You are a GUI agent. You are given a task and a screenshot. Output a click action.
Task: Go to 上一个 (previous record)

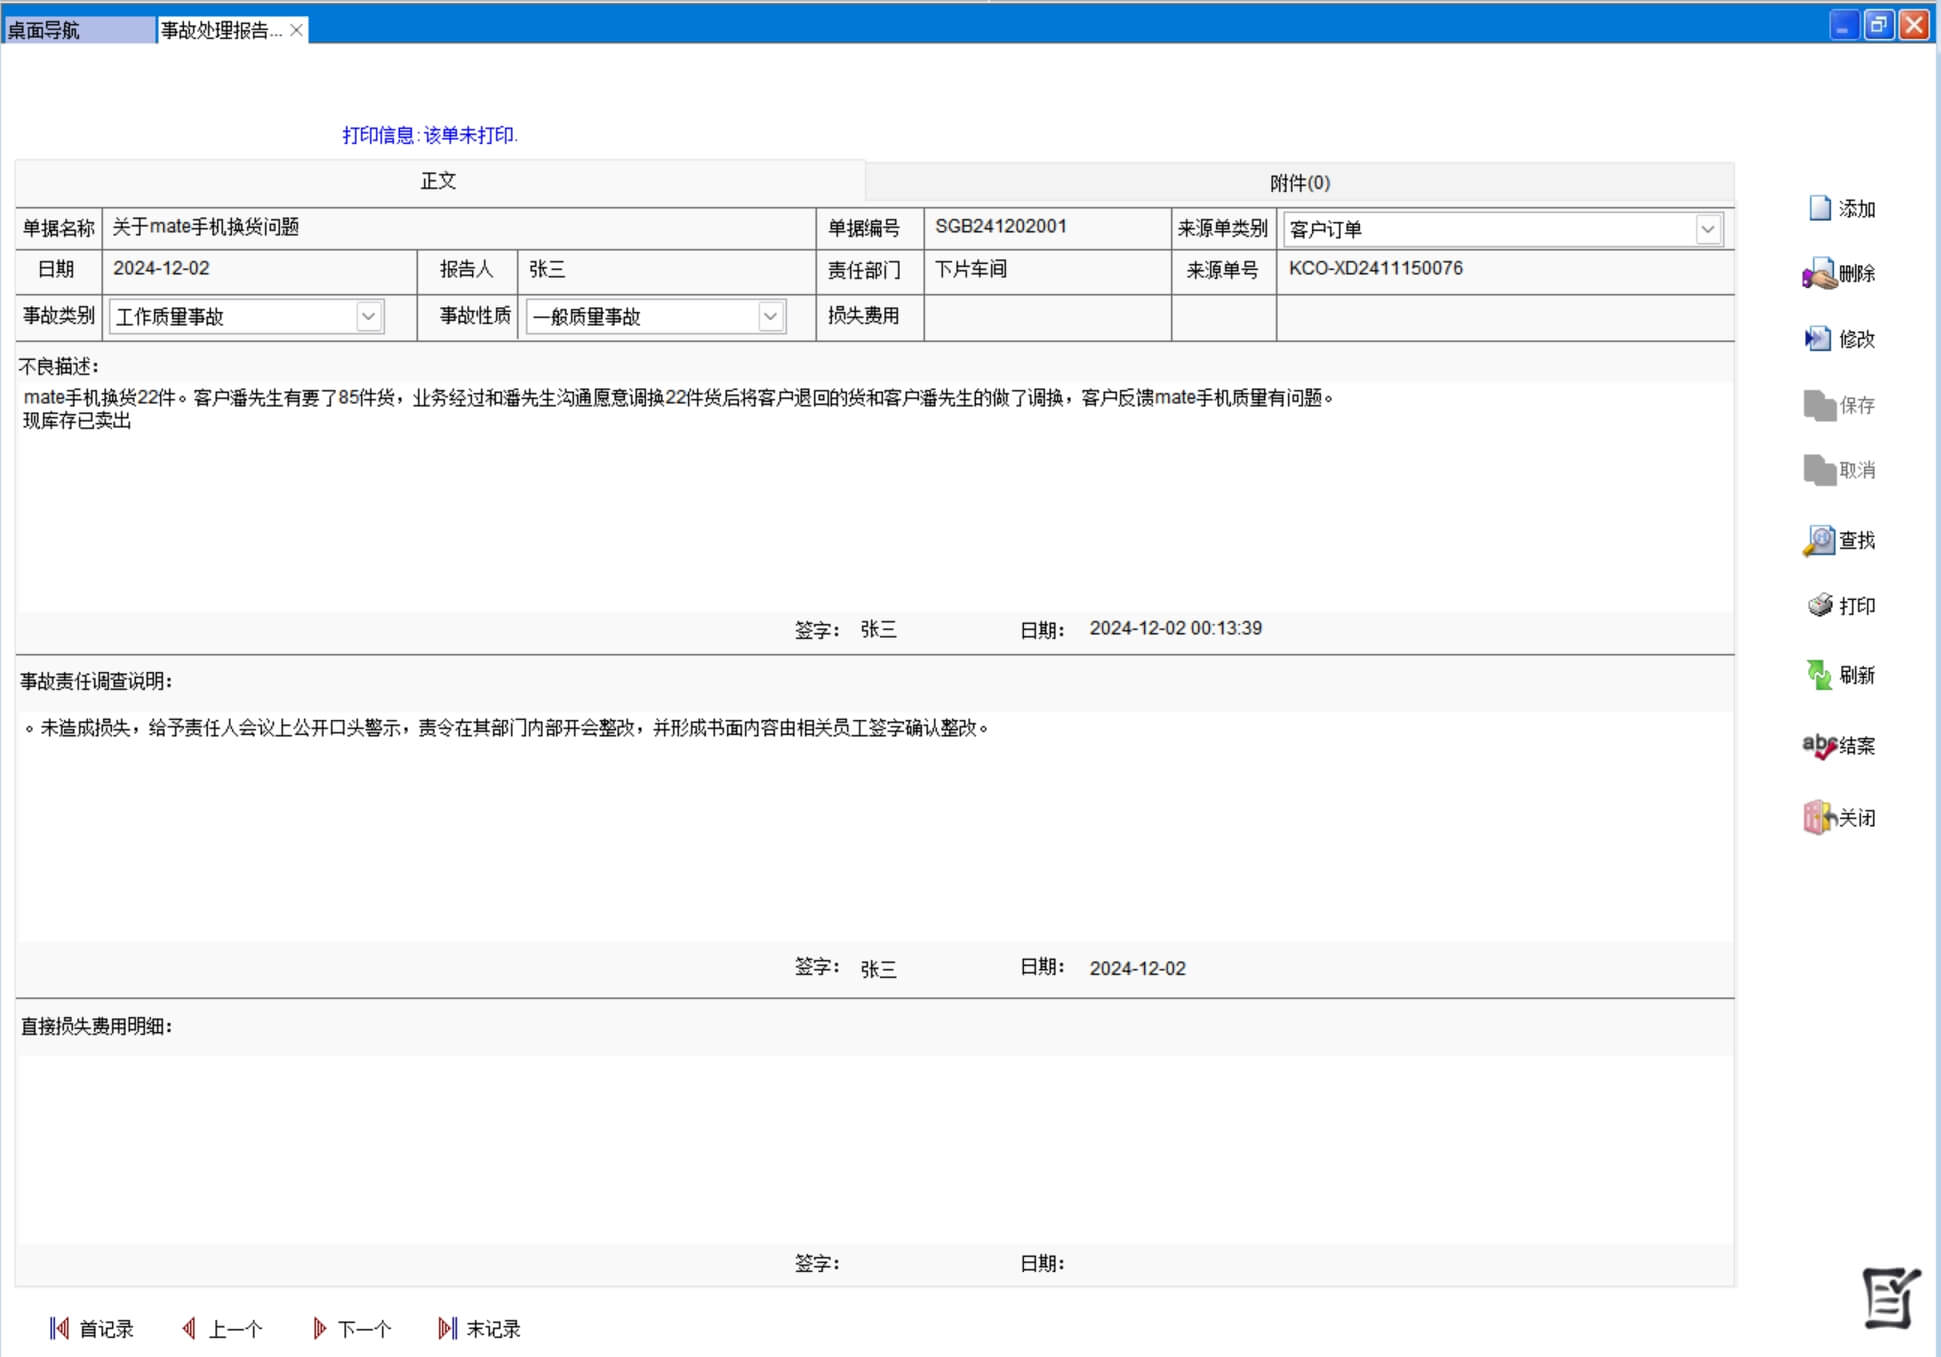222,1328
